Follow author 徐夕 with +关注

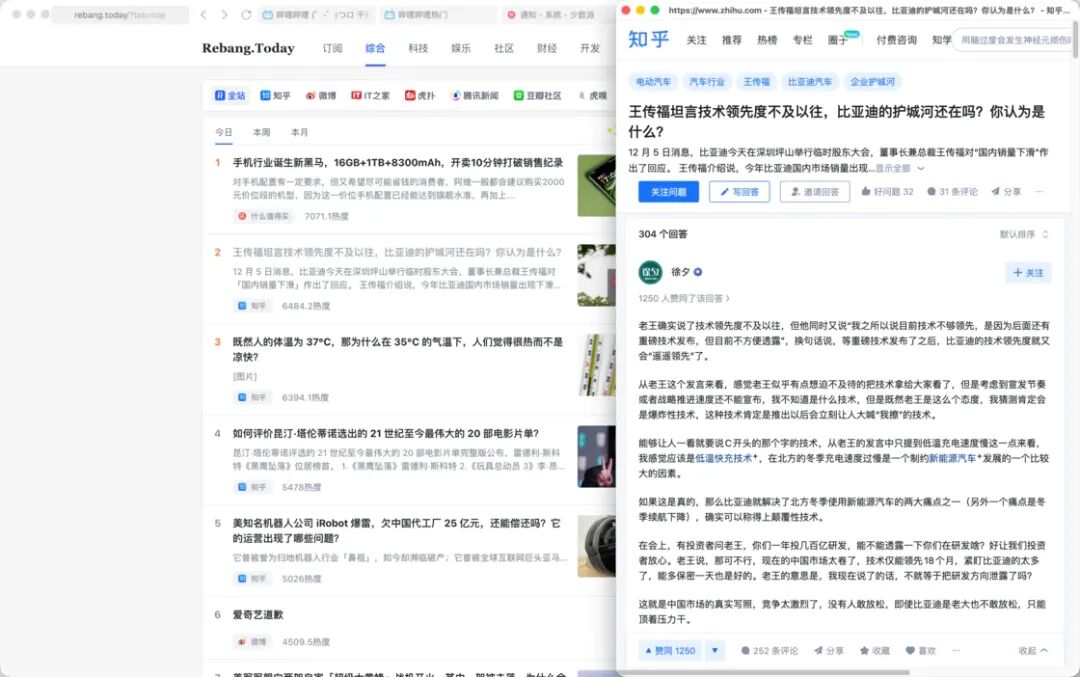click(1028, 273)
